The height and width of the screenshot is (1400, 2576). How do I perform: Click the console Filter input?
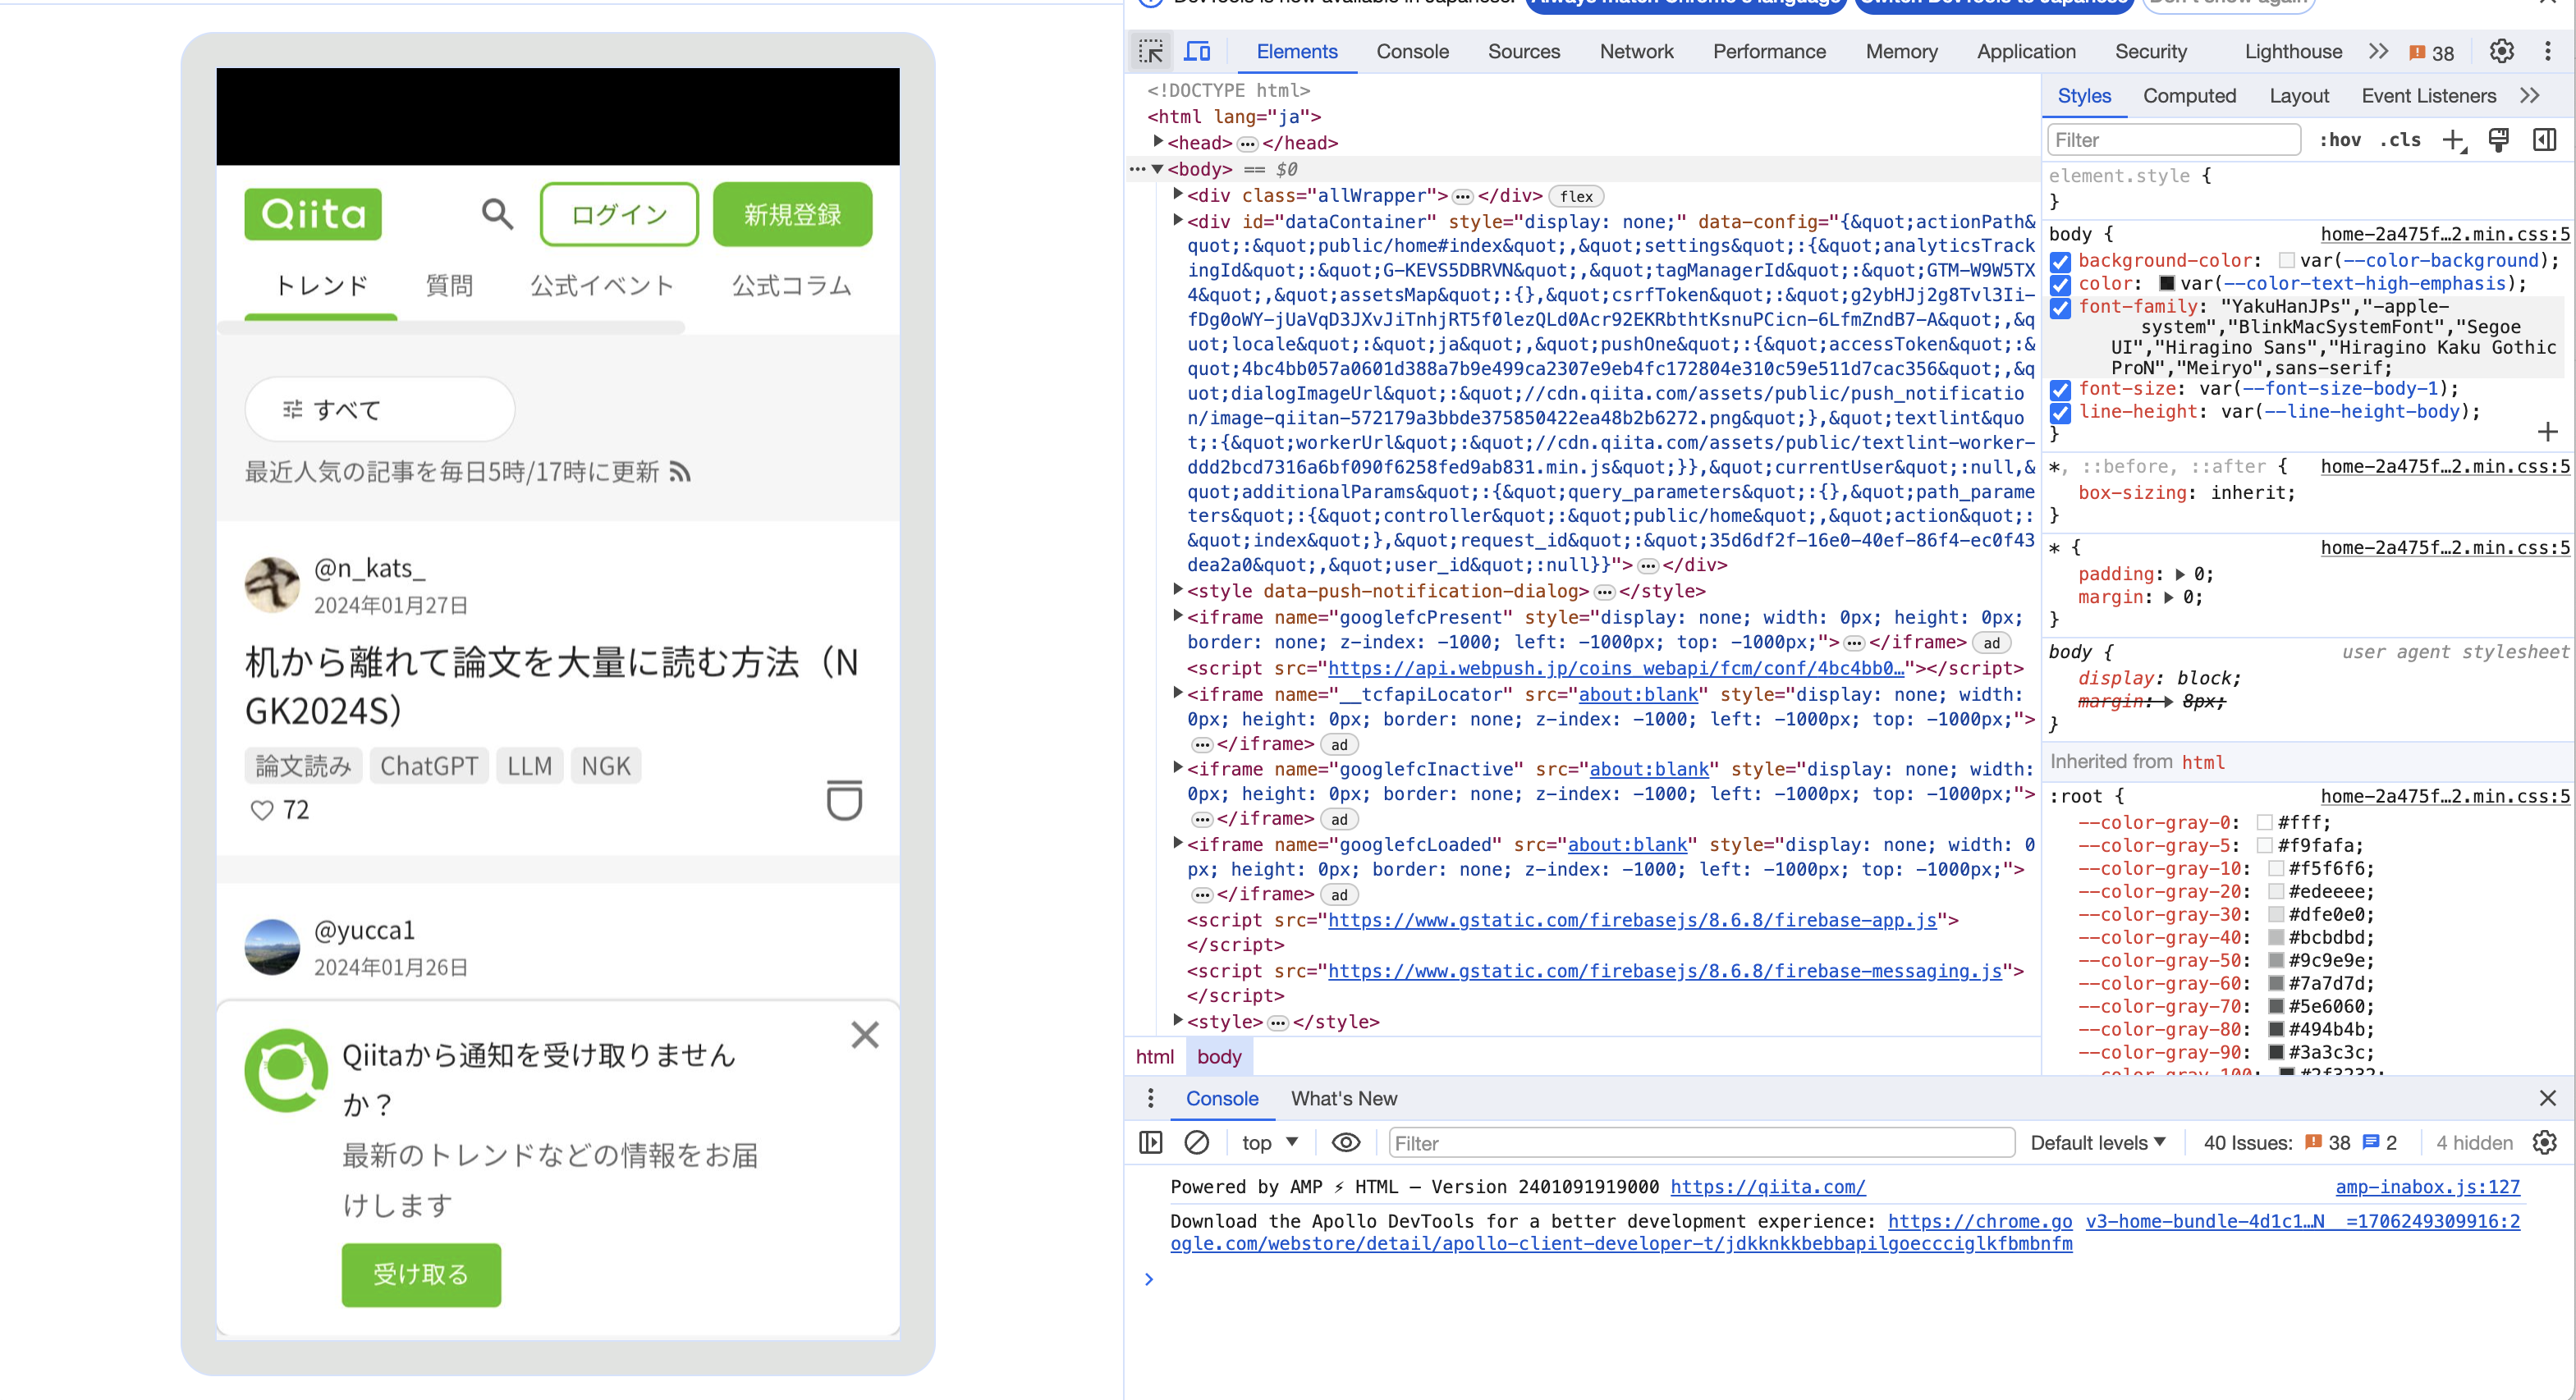coord(1701,1142)
